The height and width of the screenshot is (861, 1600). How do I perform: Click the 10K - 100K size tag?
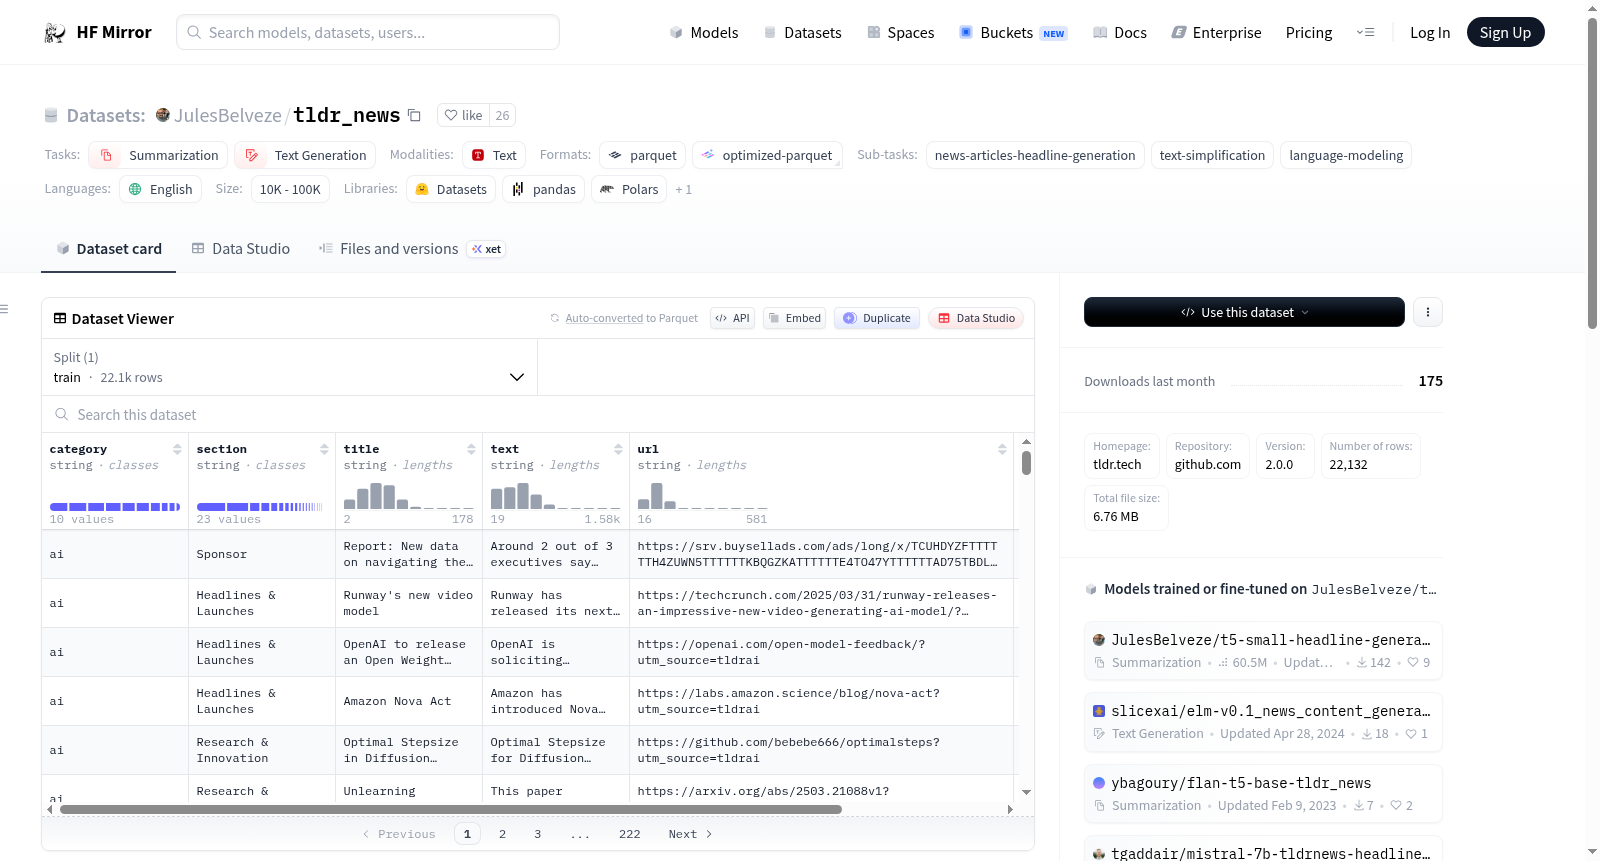tap(290, 189)
